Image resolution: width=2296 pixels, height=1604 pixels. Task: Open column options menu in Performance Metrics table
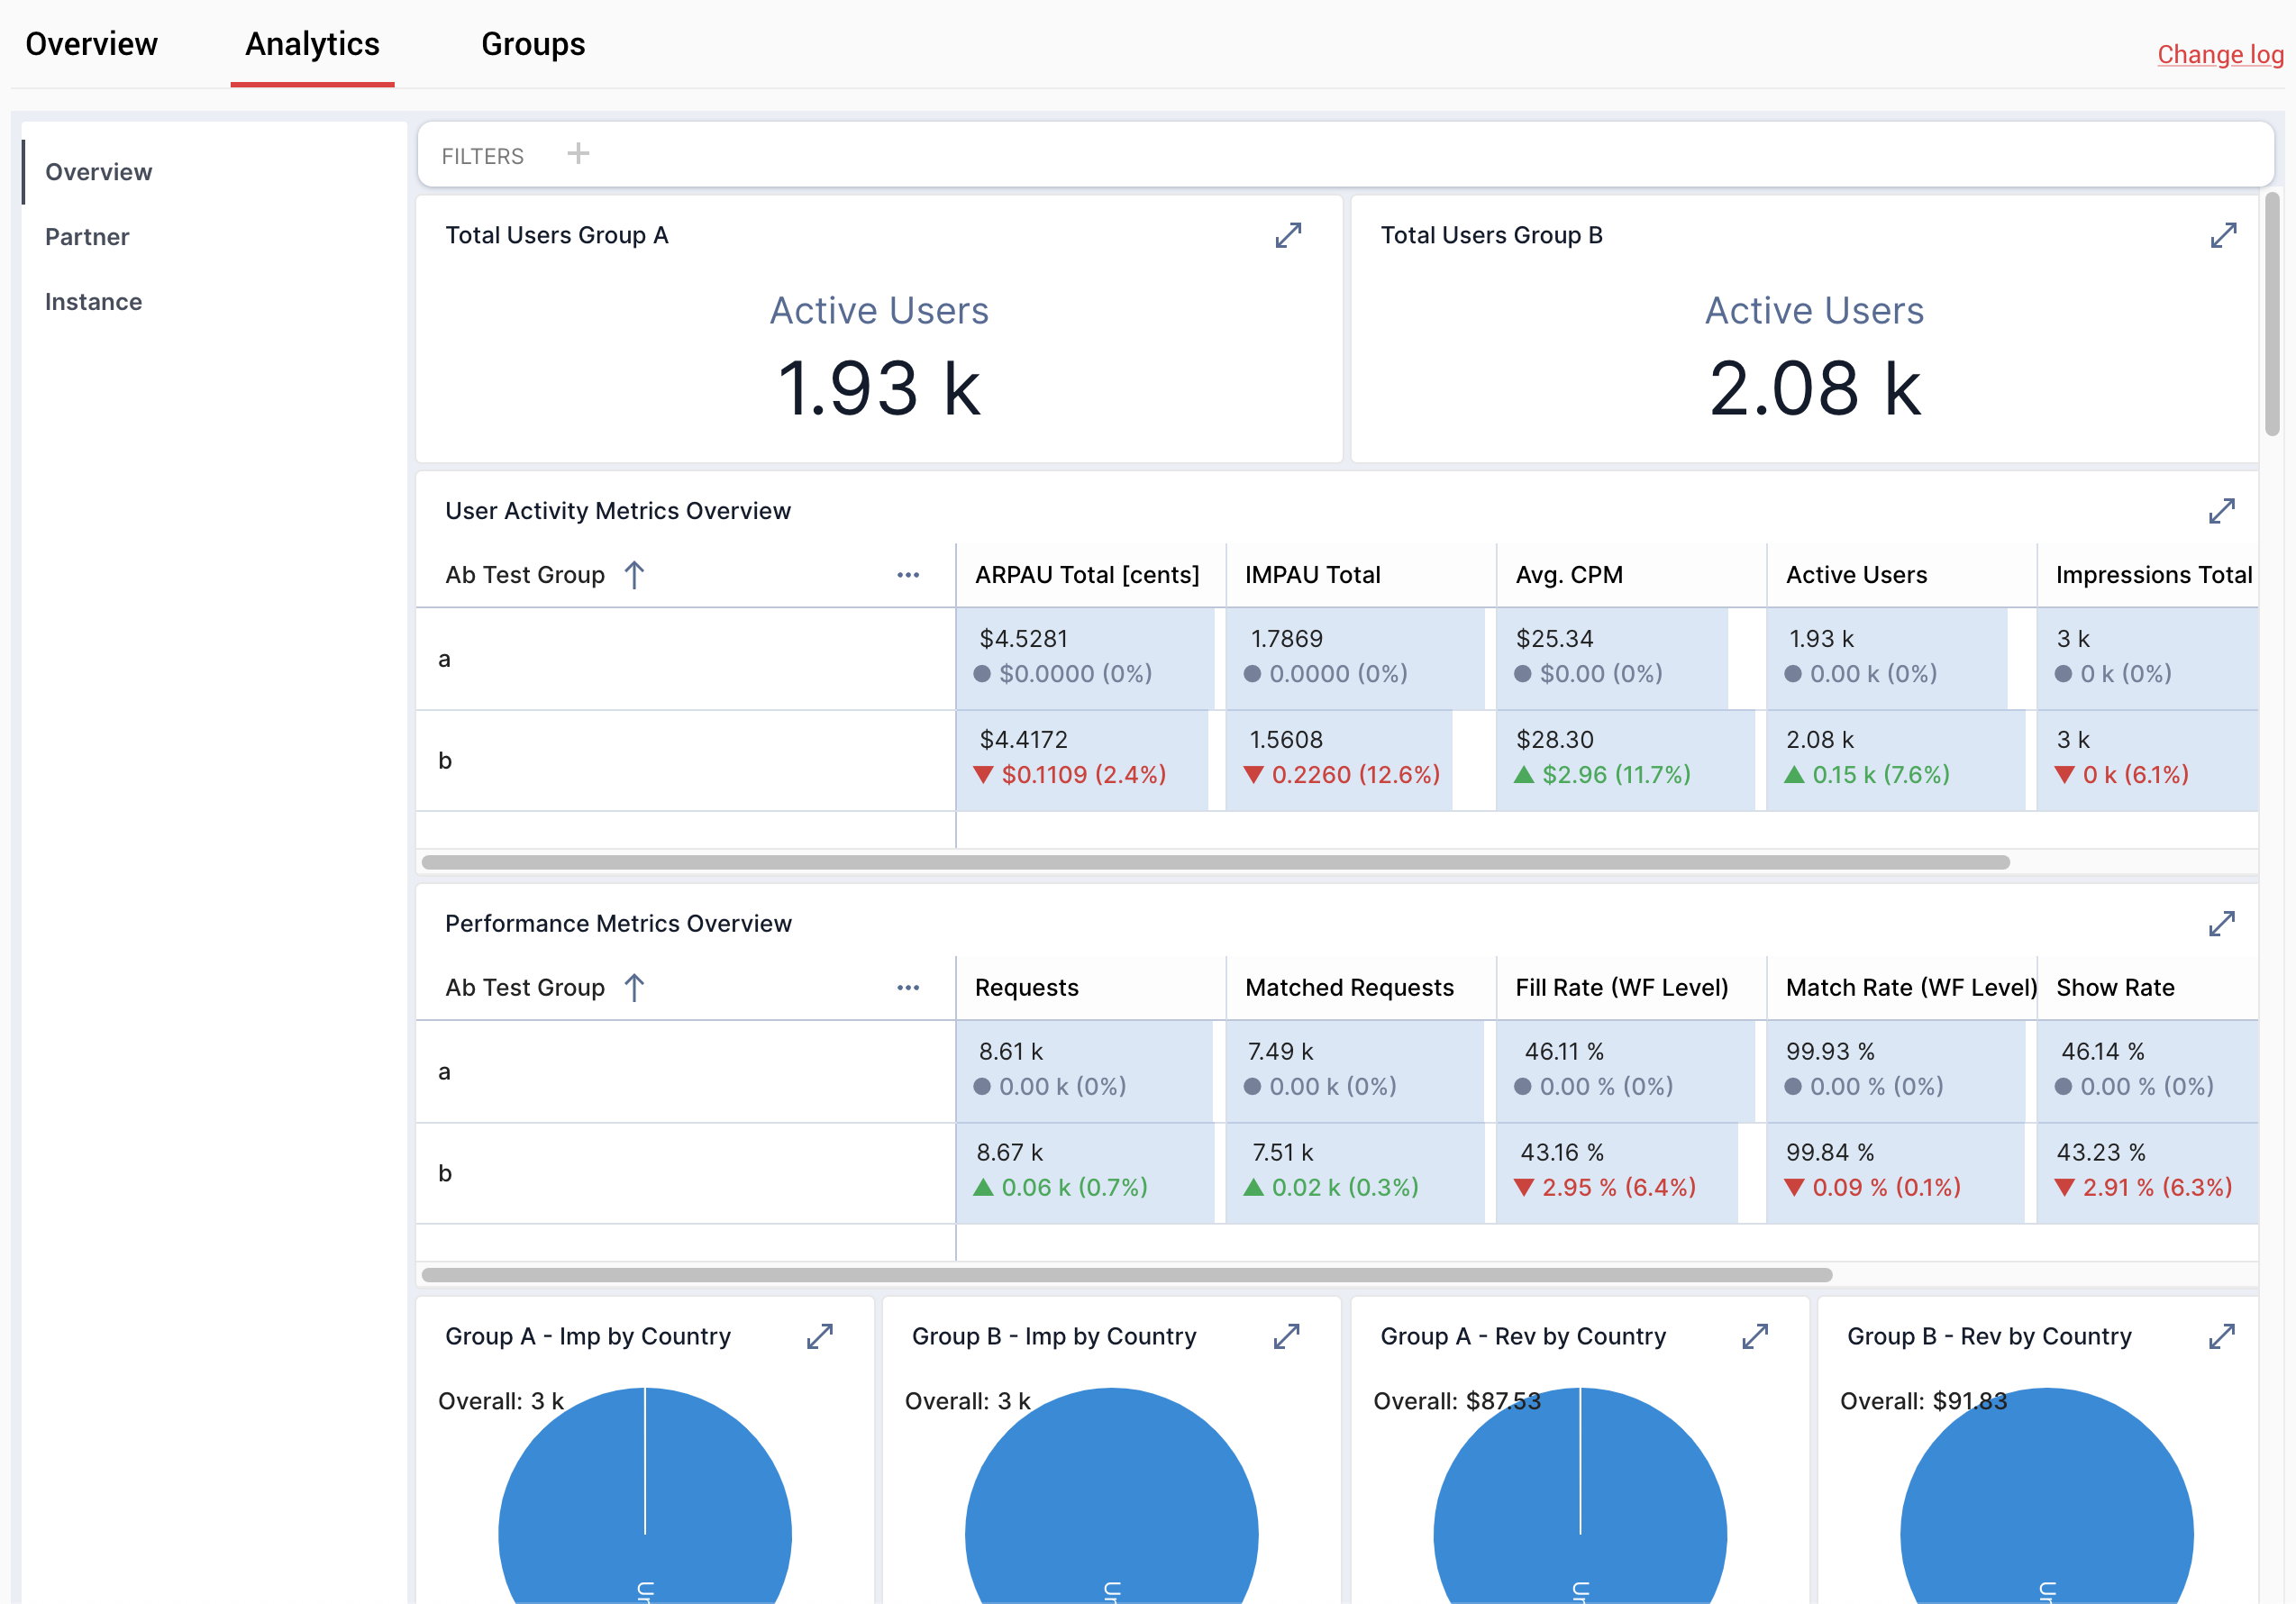coord(908,988)
